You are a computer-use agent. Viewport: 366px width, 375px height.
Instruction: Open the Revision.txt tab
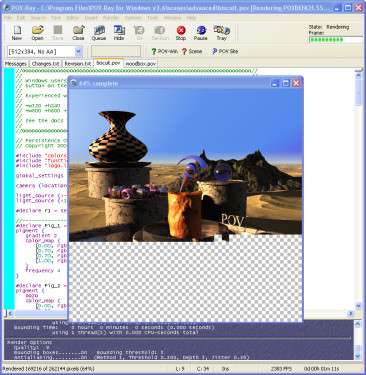click(78, 63)
